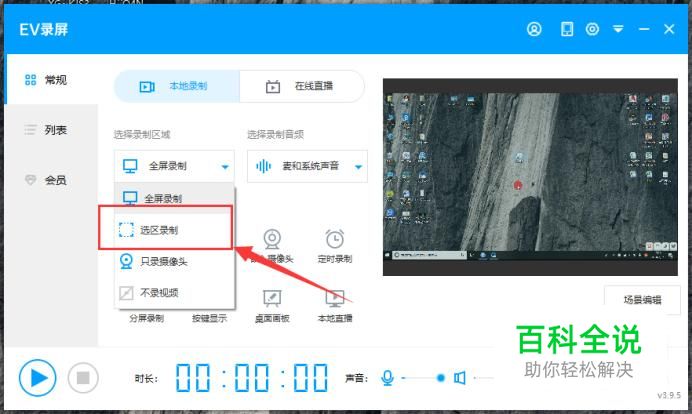Click the 按键显示 label
The image size is (692, 414).
click(x=209, y=318)
